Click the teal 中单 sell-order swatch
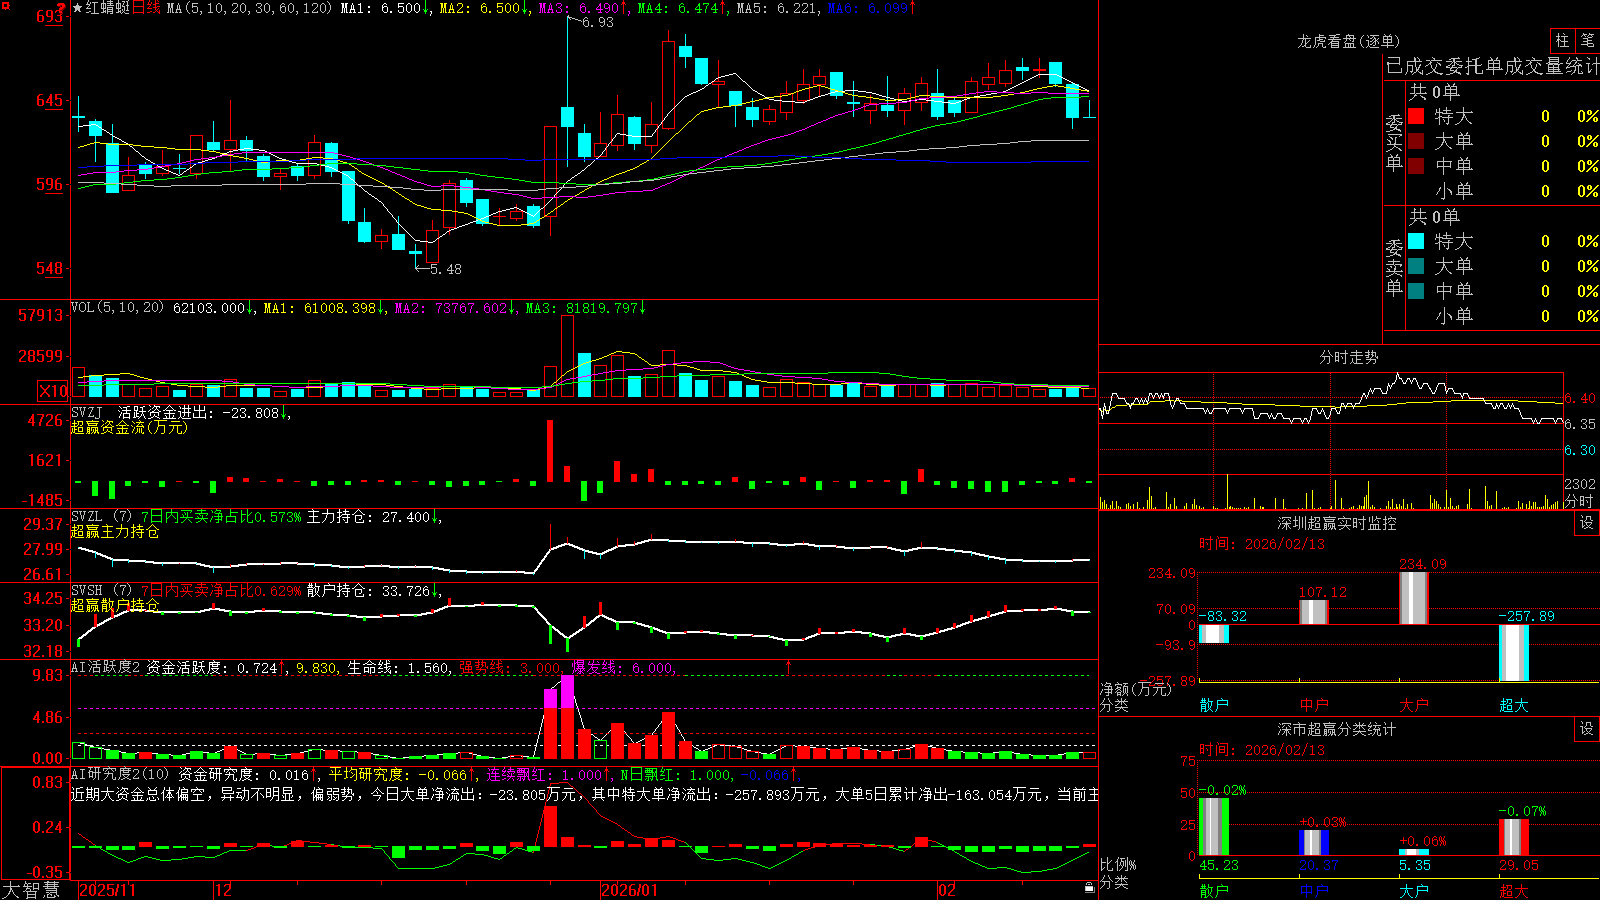The height and width of the screenshot is (900, 1600). 1416,291
